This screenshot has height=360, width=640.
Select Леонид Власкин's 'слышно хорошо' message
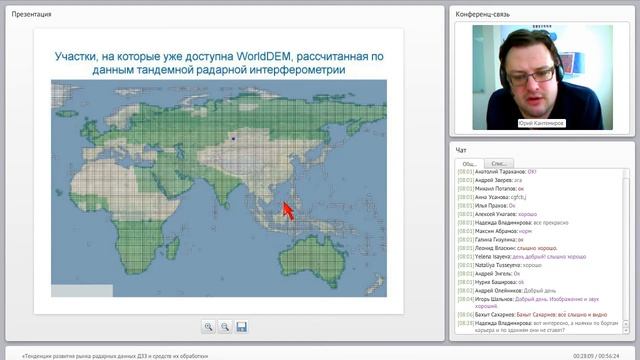pos(507,248)
